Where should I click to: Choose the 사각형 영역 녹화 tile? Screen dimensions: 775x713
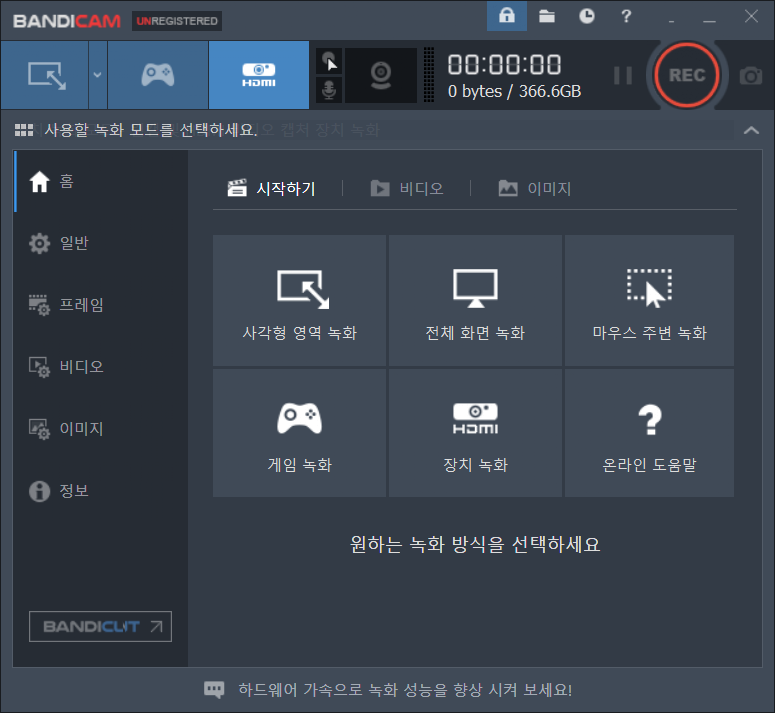(300, 300)
